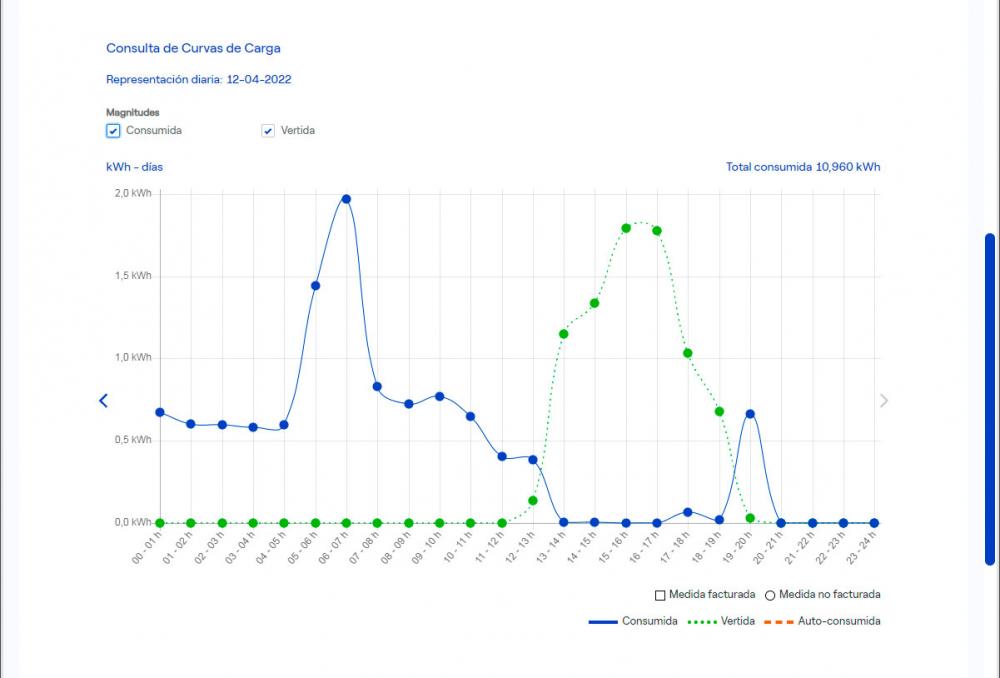Click the 'Magnitudes' label
Screen dimensions: 1000x678
click(x=133, y=113)
